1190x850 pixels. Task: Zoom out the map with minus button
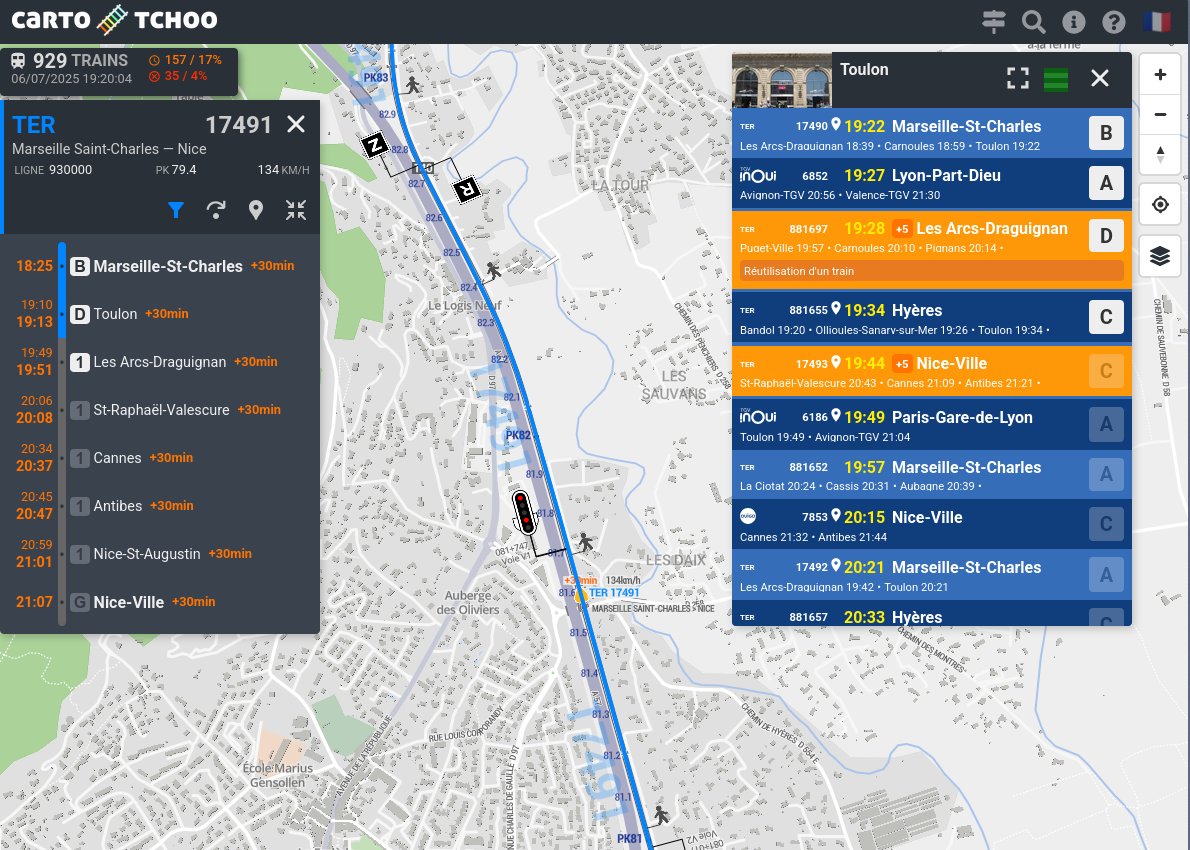tap(1160, 114)
